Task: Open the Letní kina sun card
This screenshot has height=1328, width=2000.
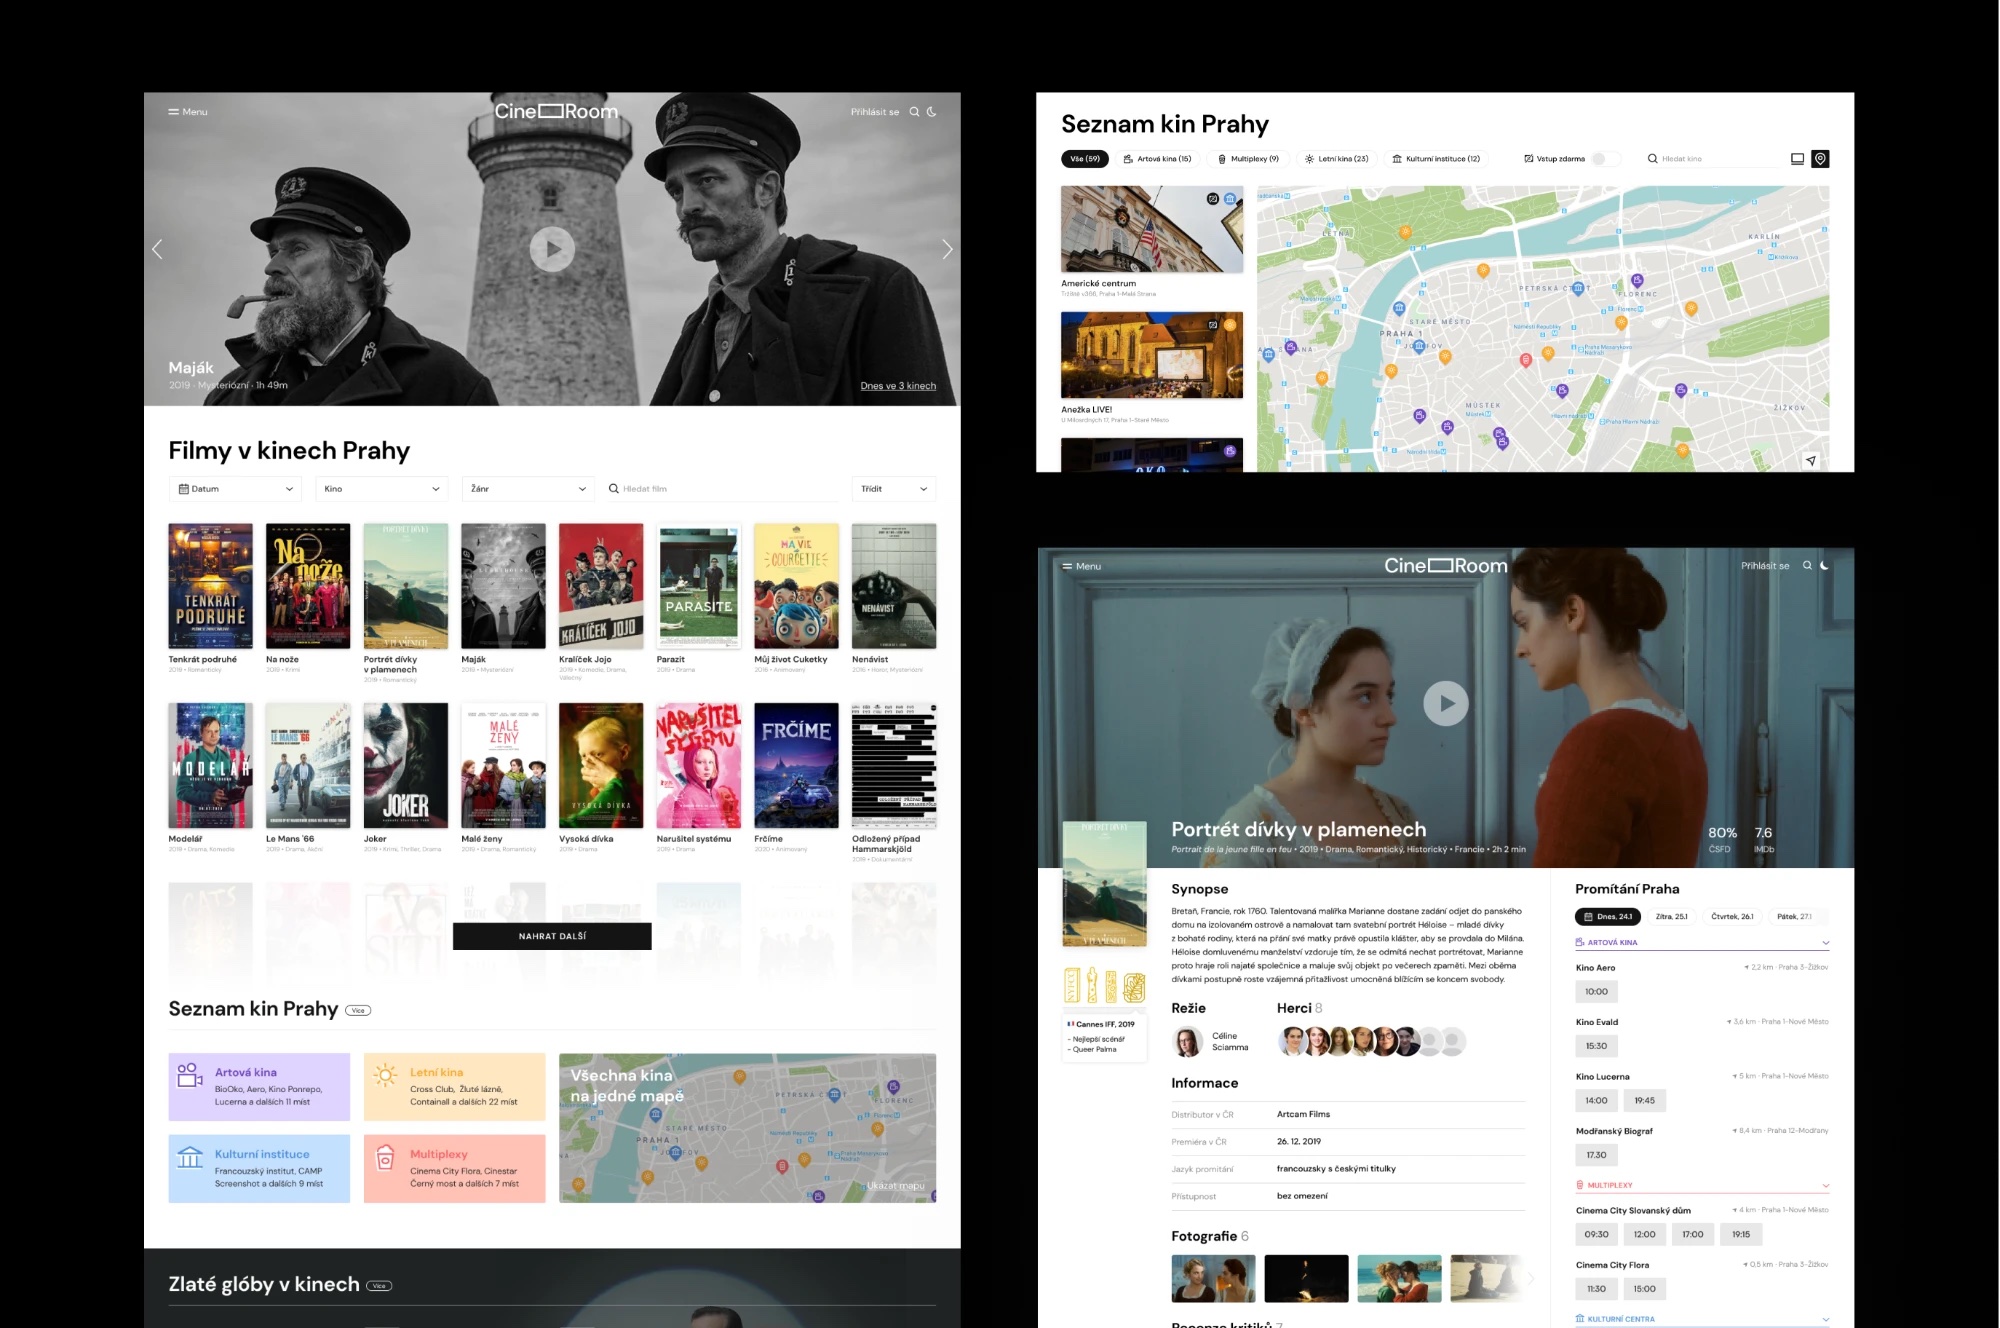Action: [455, 1087]
